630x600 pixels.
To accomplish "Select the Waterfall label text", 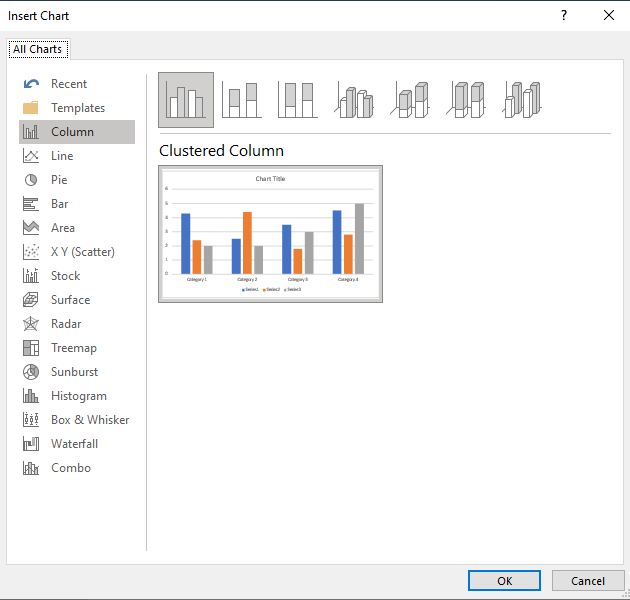I will pyautogui.click(x=74, y=444).
